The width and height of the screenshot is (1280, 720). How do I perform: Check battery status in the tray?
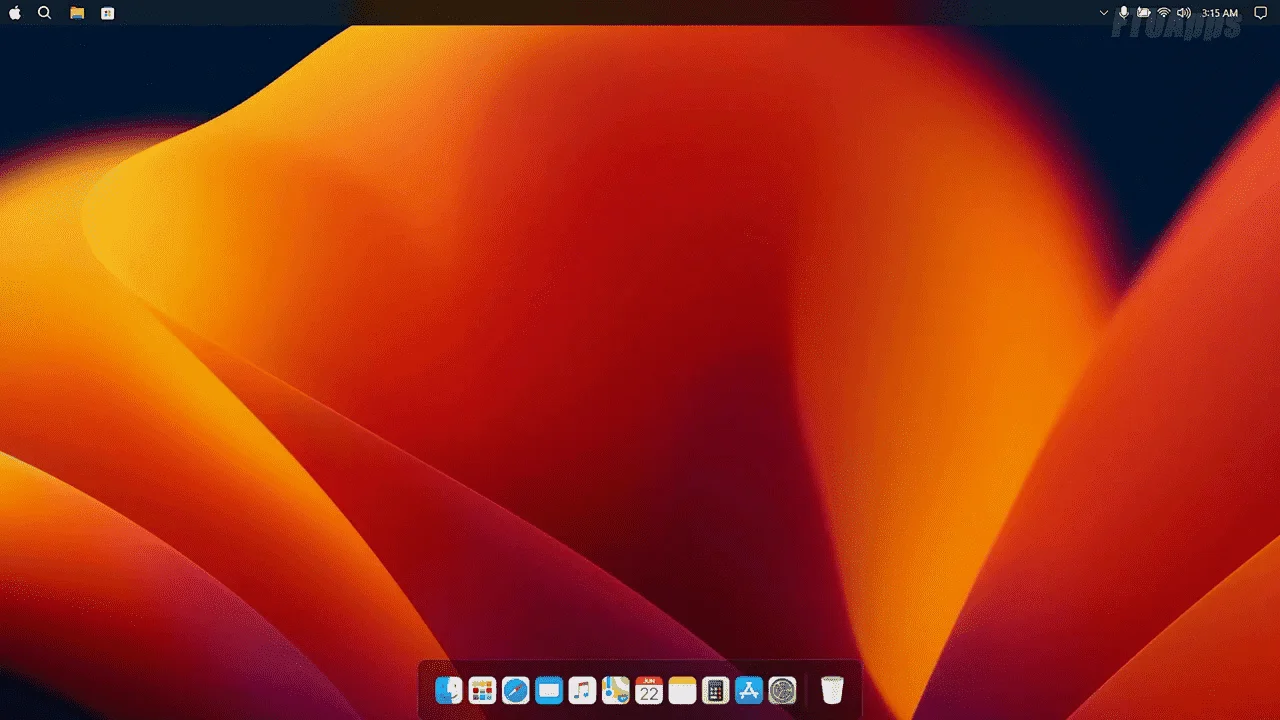pyautogui.click(x=1144, y=13)
